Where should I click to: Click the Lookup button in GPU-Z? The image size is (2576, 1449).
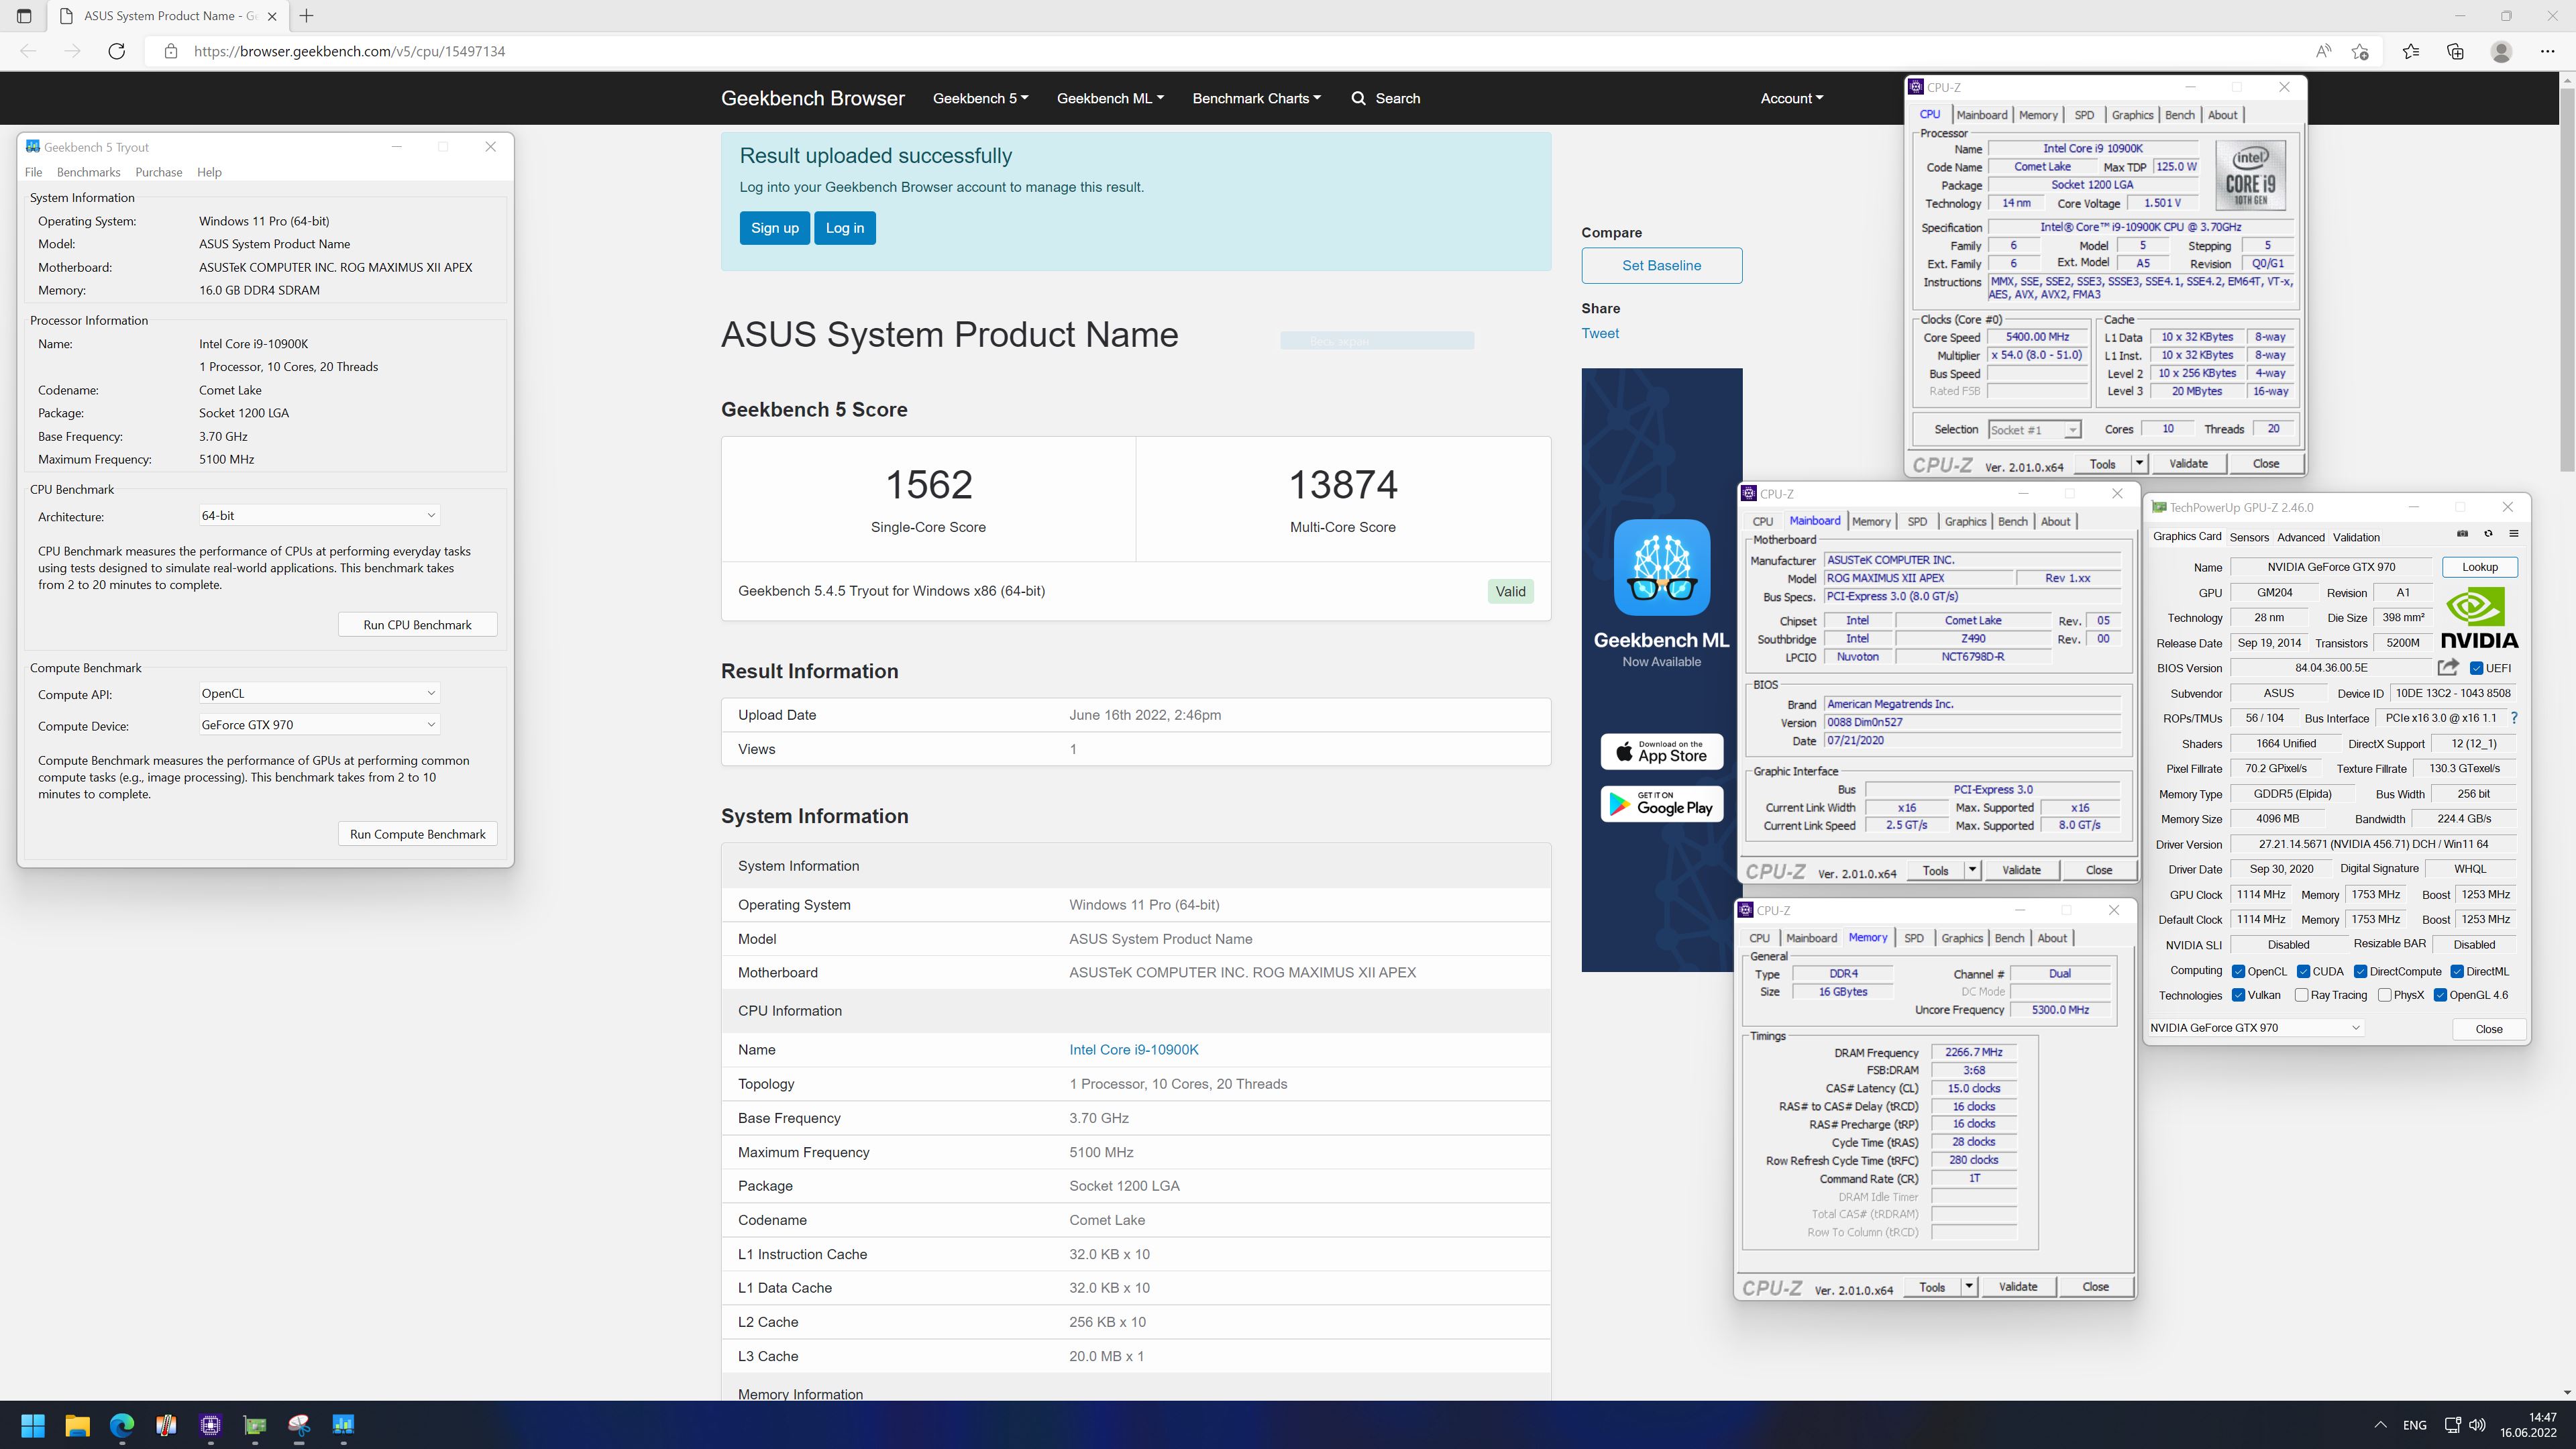2480,567
